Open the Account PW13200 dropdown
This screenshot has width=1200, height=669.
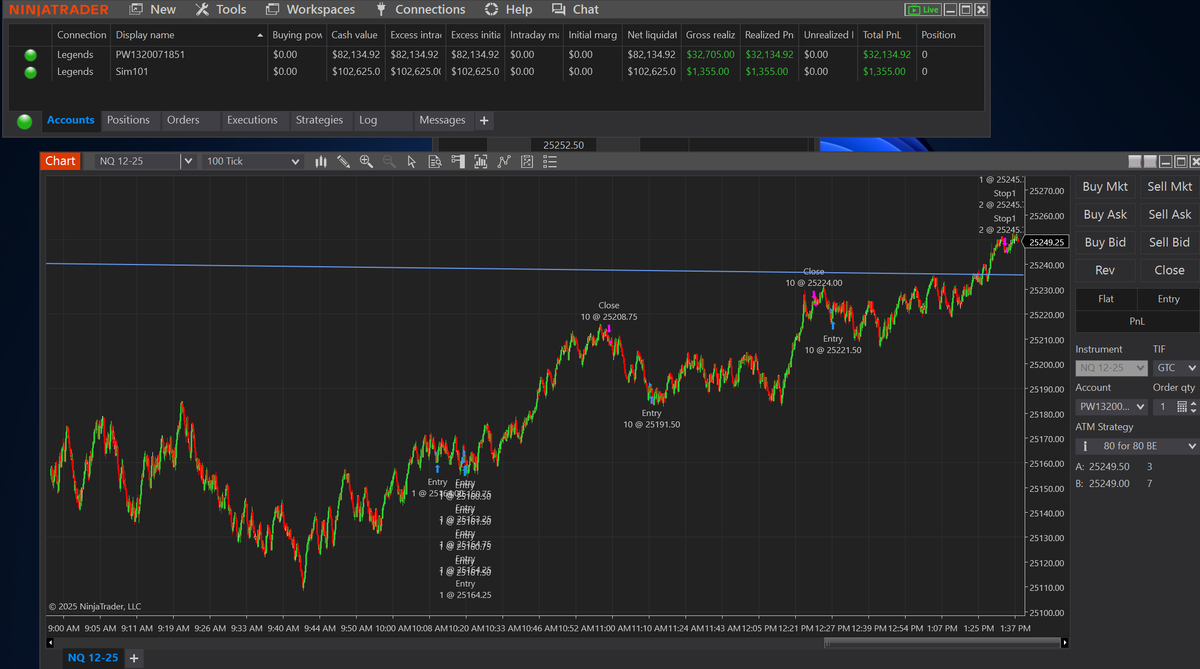tap(1111, 407)
